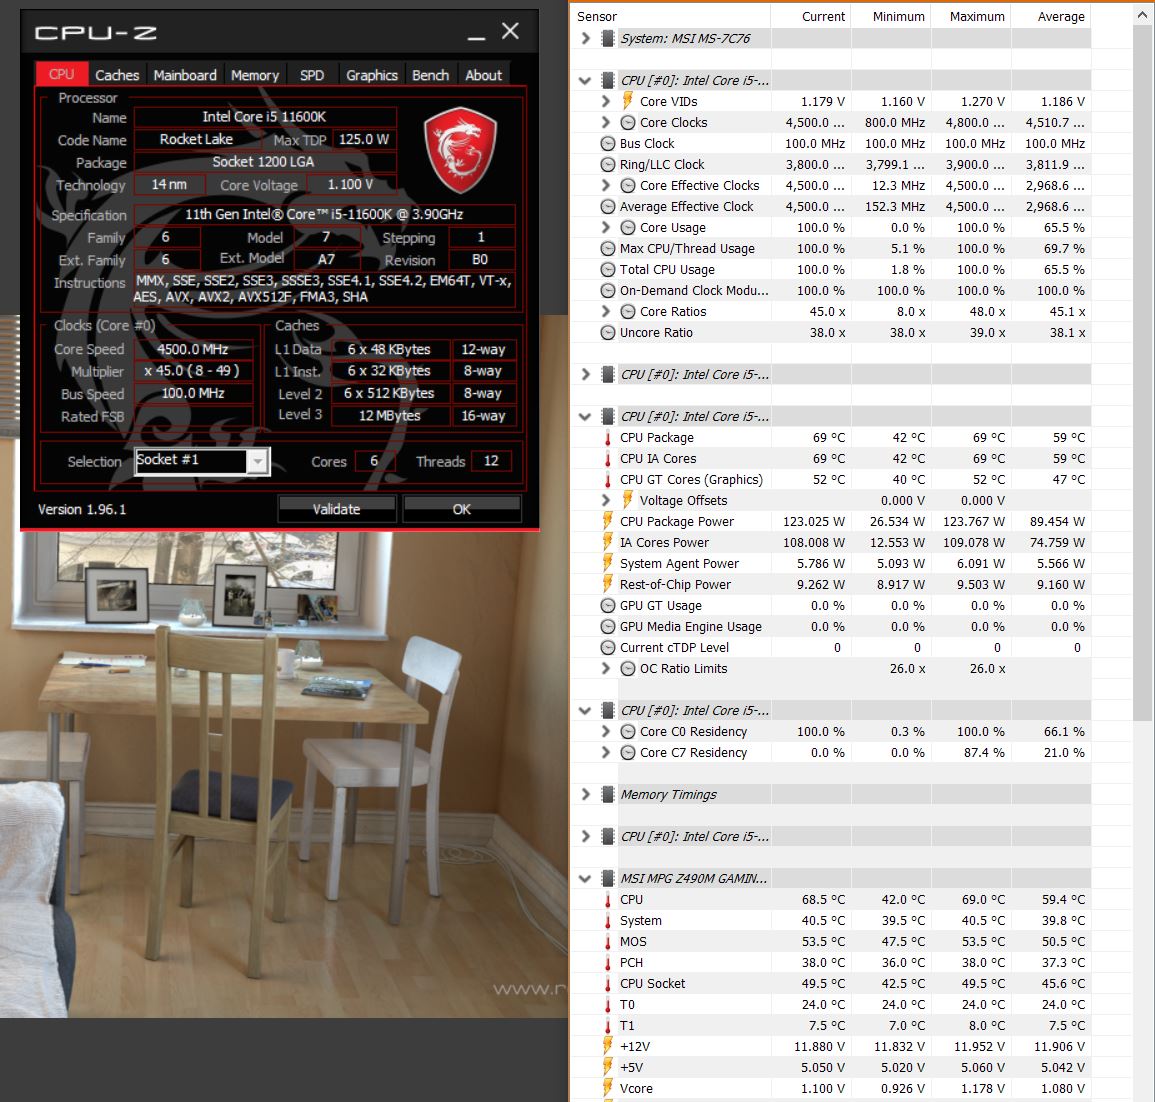
Task: Click the thermometer icon beside CPU Socket
Action: pyautogui.click(x=608, y=983)
